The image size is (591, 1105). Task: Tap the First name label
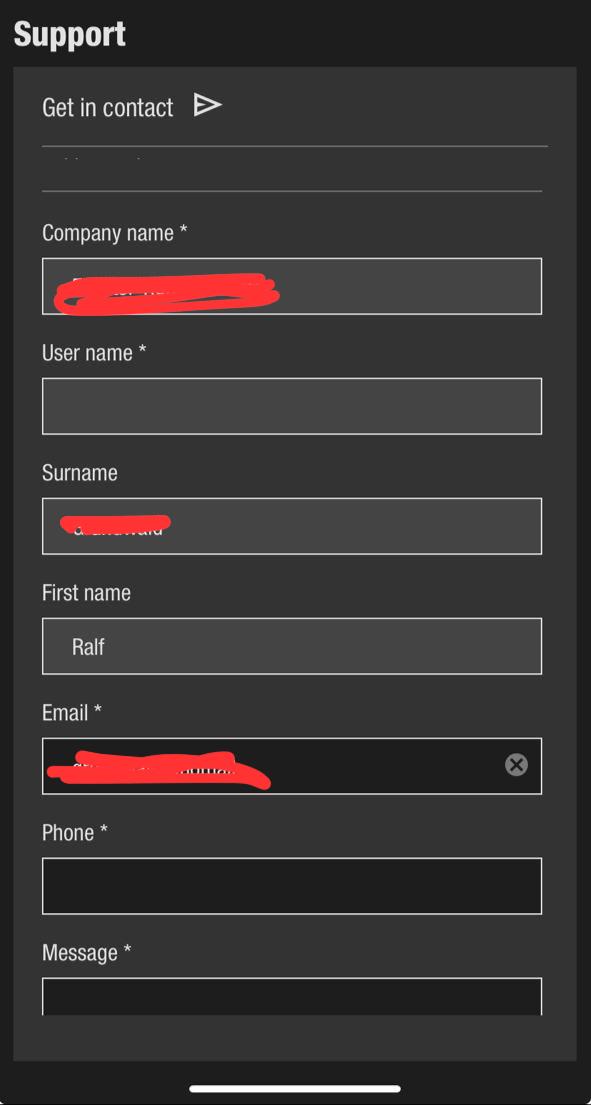pyautogui.click(x=87, y=593)
